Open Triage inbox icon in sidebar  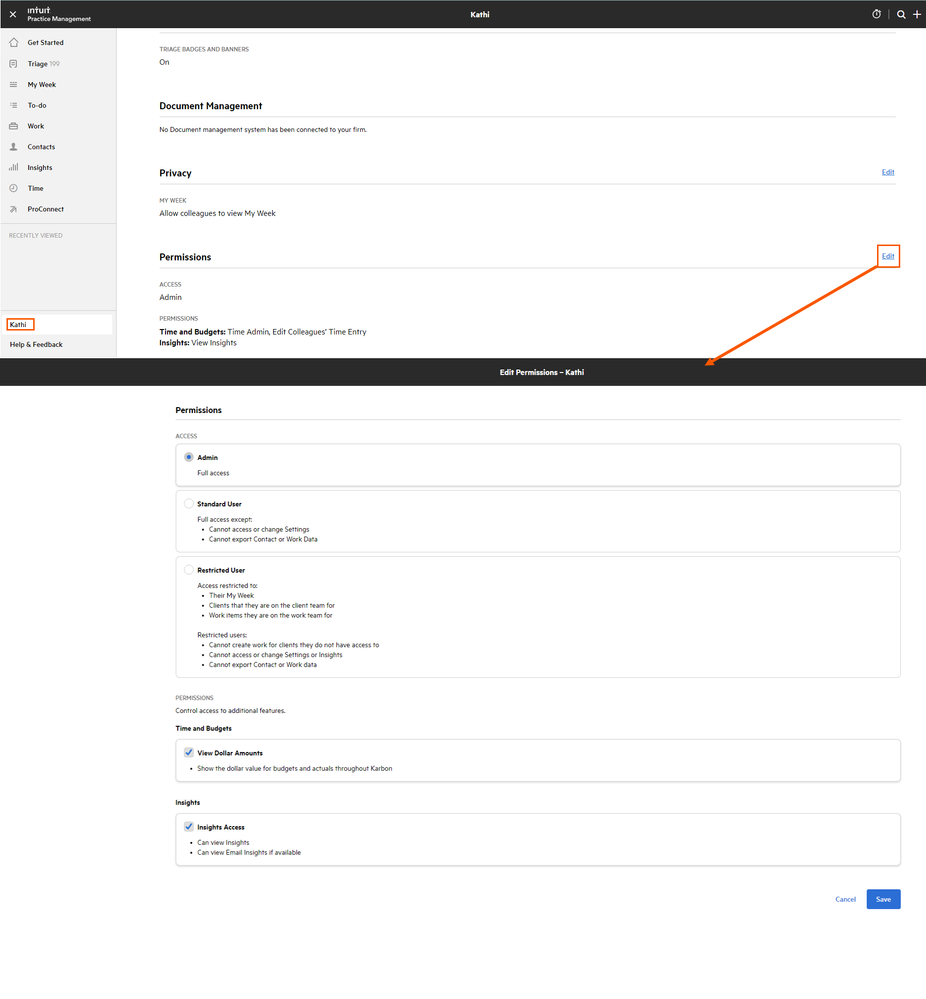coord(13,64)
